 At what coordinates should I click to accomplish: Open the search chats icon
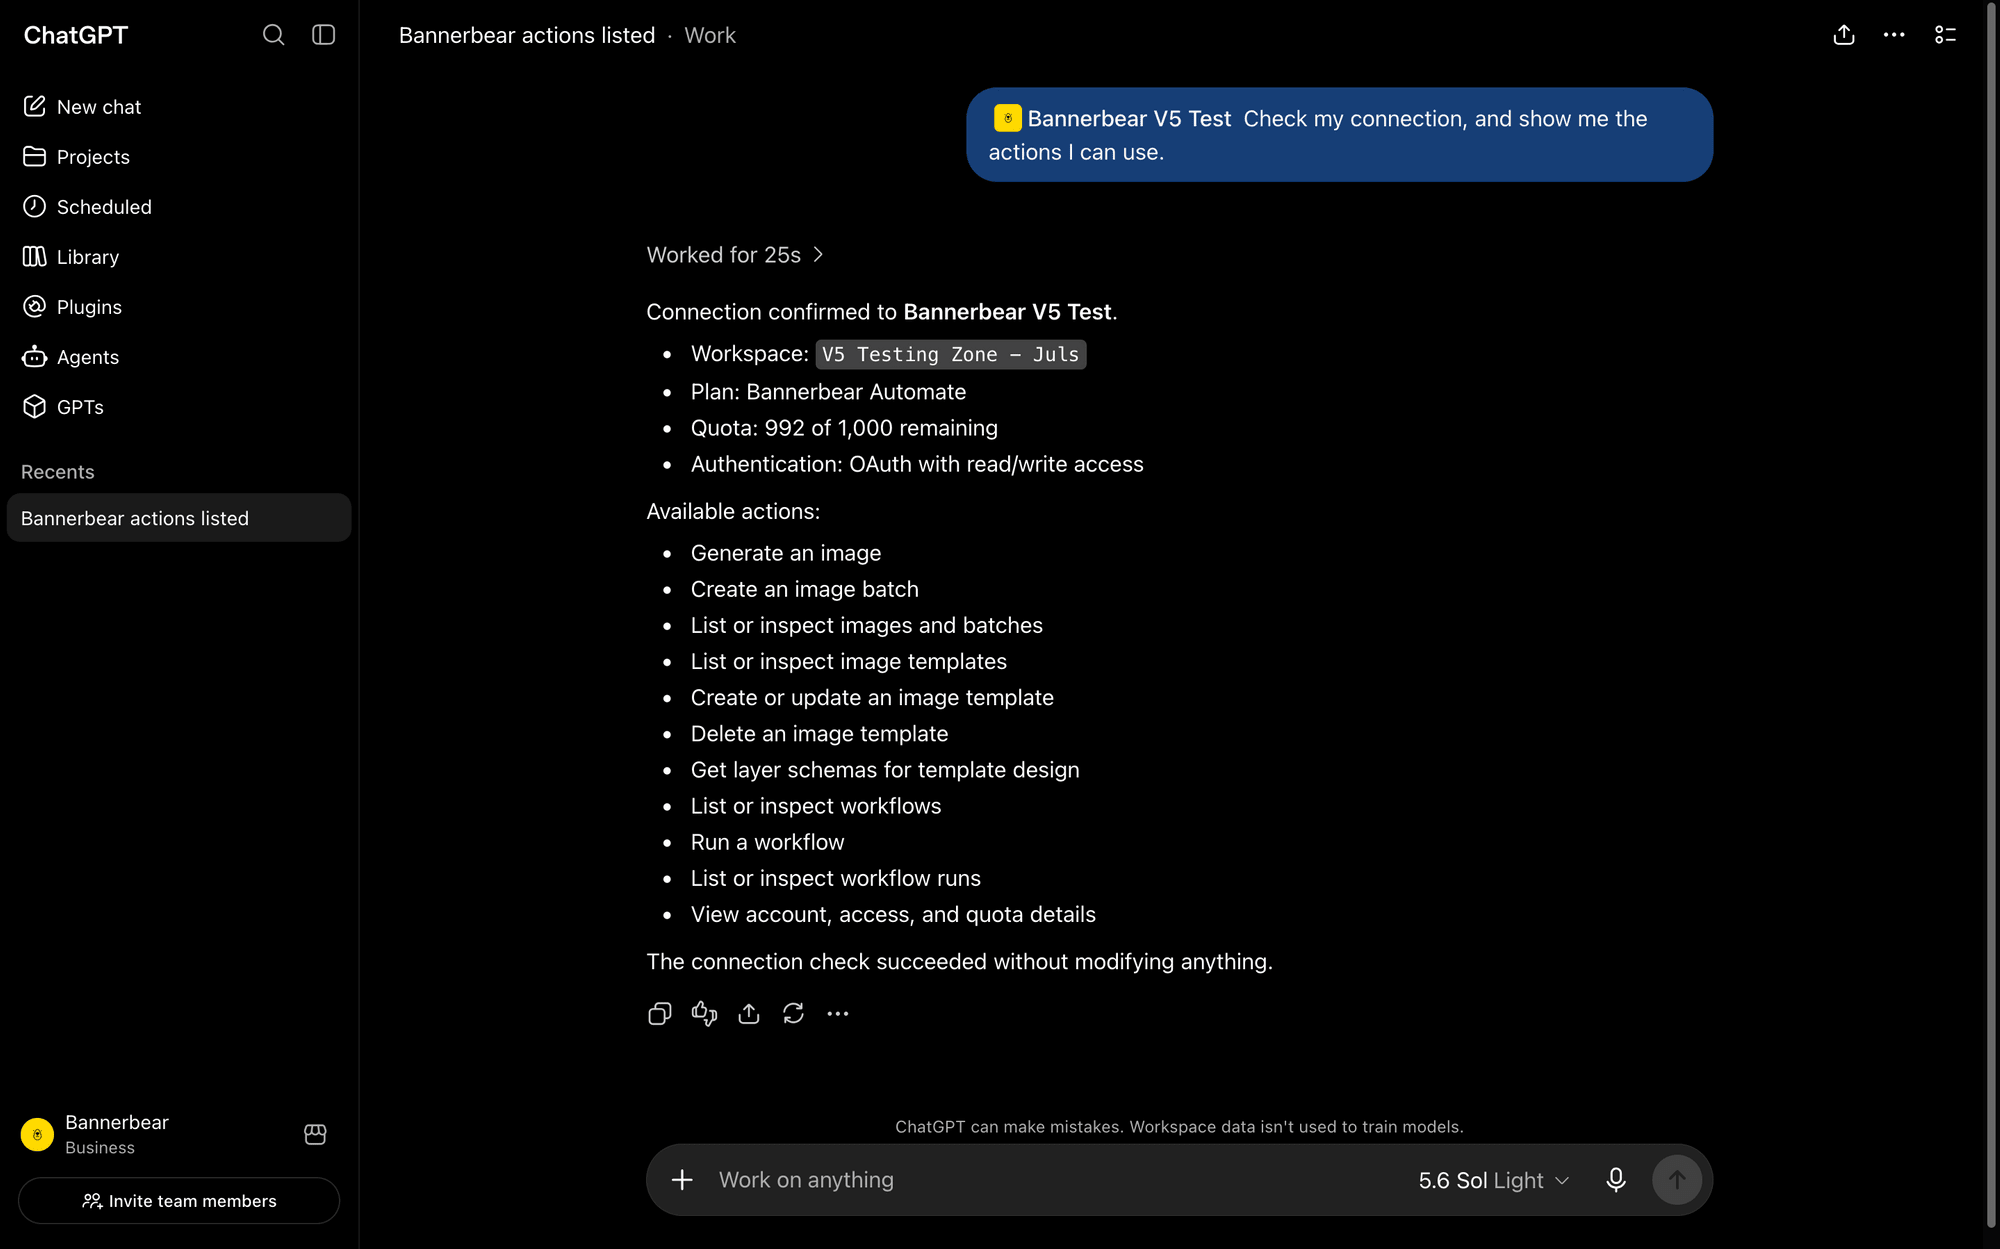[x=273, y=35]
